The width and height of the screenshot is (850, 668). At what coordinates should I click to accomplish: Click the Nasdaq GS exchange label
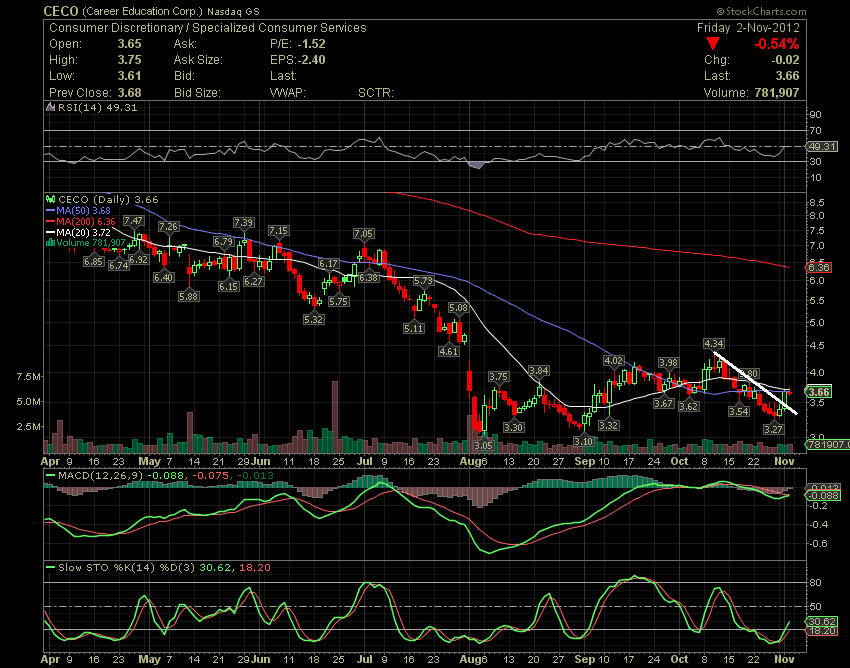pos(233,11)
